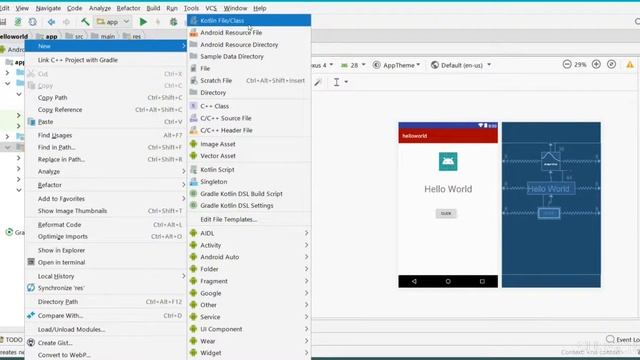
Task: Expand the Widget submenu
Action: (x=249, y=353)
